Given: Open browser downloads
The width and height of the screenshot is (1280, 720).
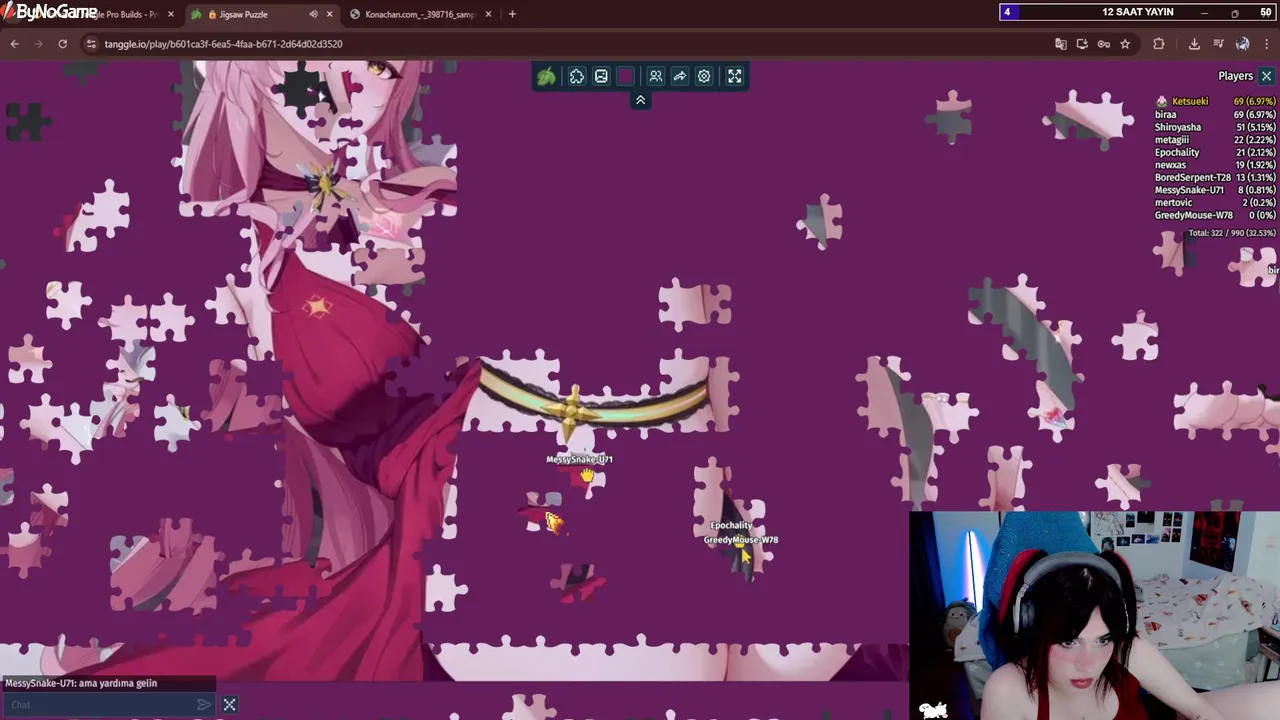Looking at the screenshot, I should click(x=1194, y=44).
